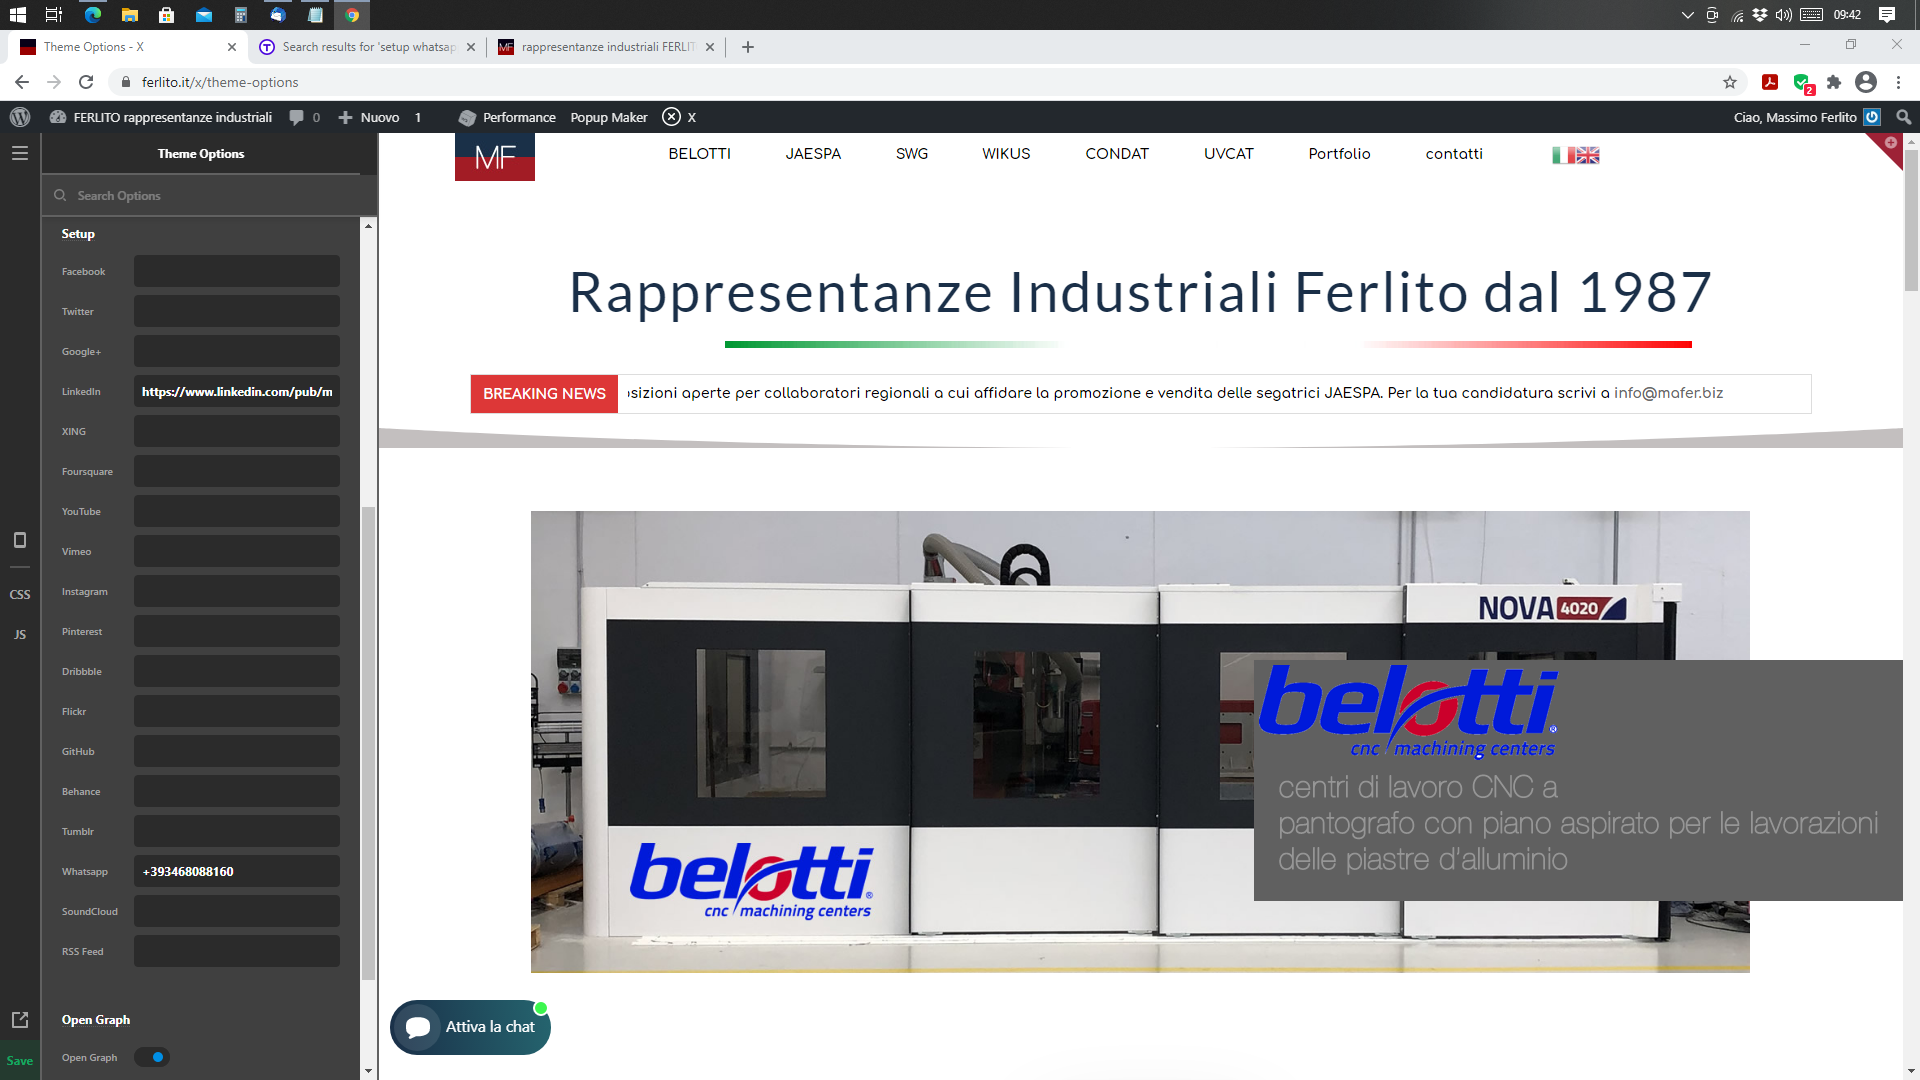Open the WIKUS menu item
Screen dimensions: 1920x1080
tap(1006, 154)
